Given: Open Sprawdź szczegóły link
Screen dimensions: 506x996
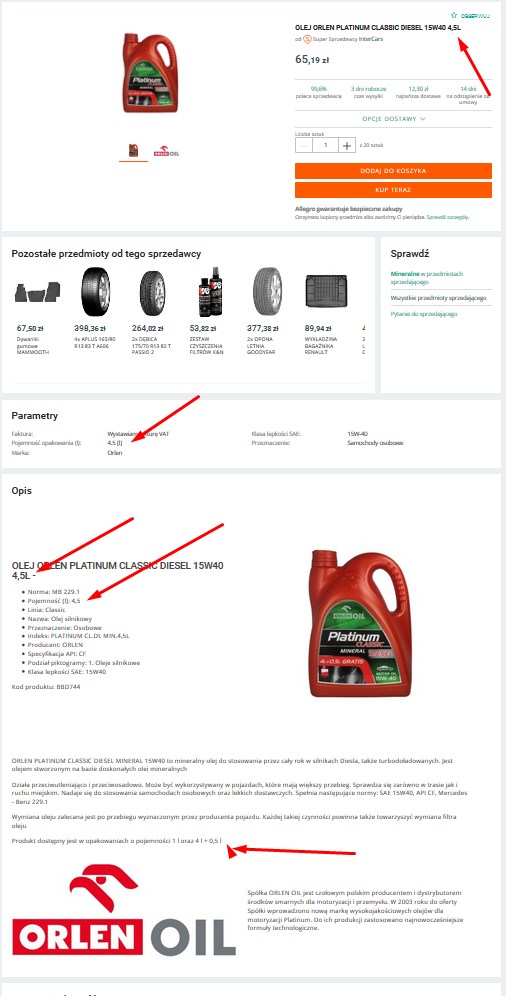Looking at the screenshot, I should pyautogui.click(x=448, y=217).
